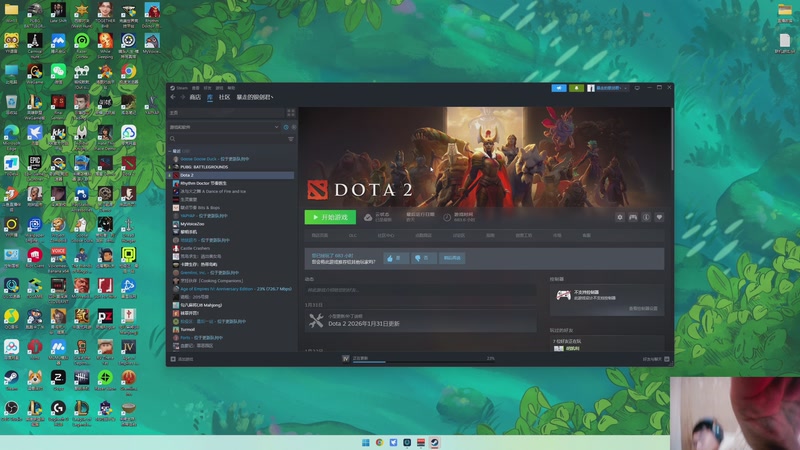Select Goose Goose Duck in library list
This screenshot has height=450, width=800.
click(232, 159)
